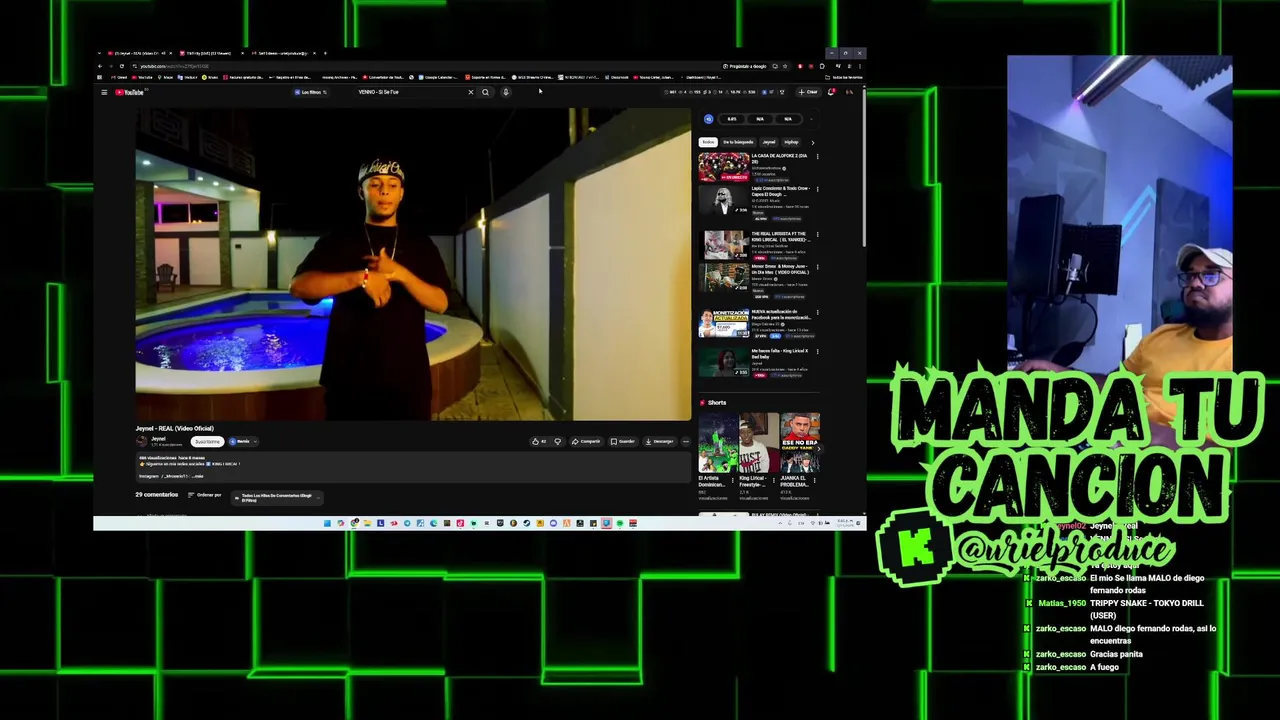Open the 'Ordenar por' comment sorting menu
The height and width of the screenshot is (720, 1280).
[x=205, y=495]
